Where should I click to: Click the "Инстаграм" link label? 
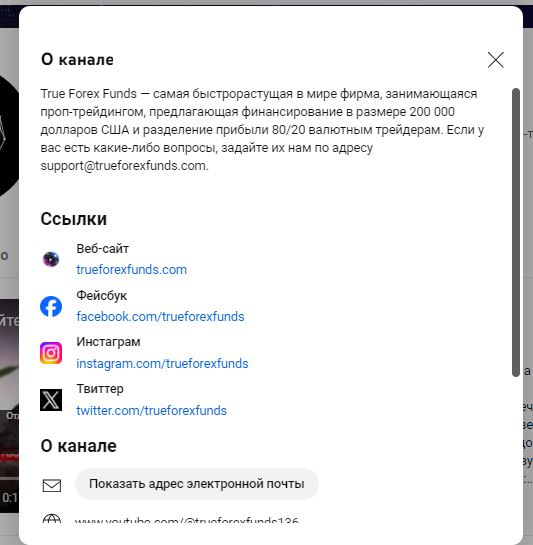tap(108, 342)
